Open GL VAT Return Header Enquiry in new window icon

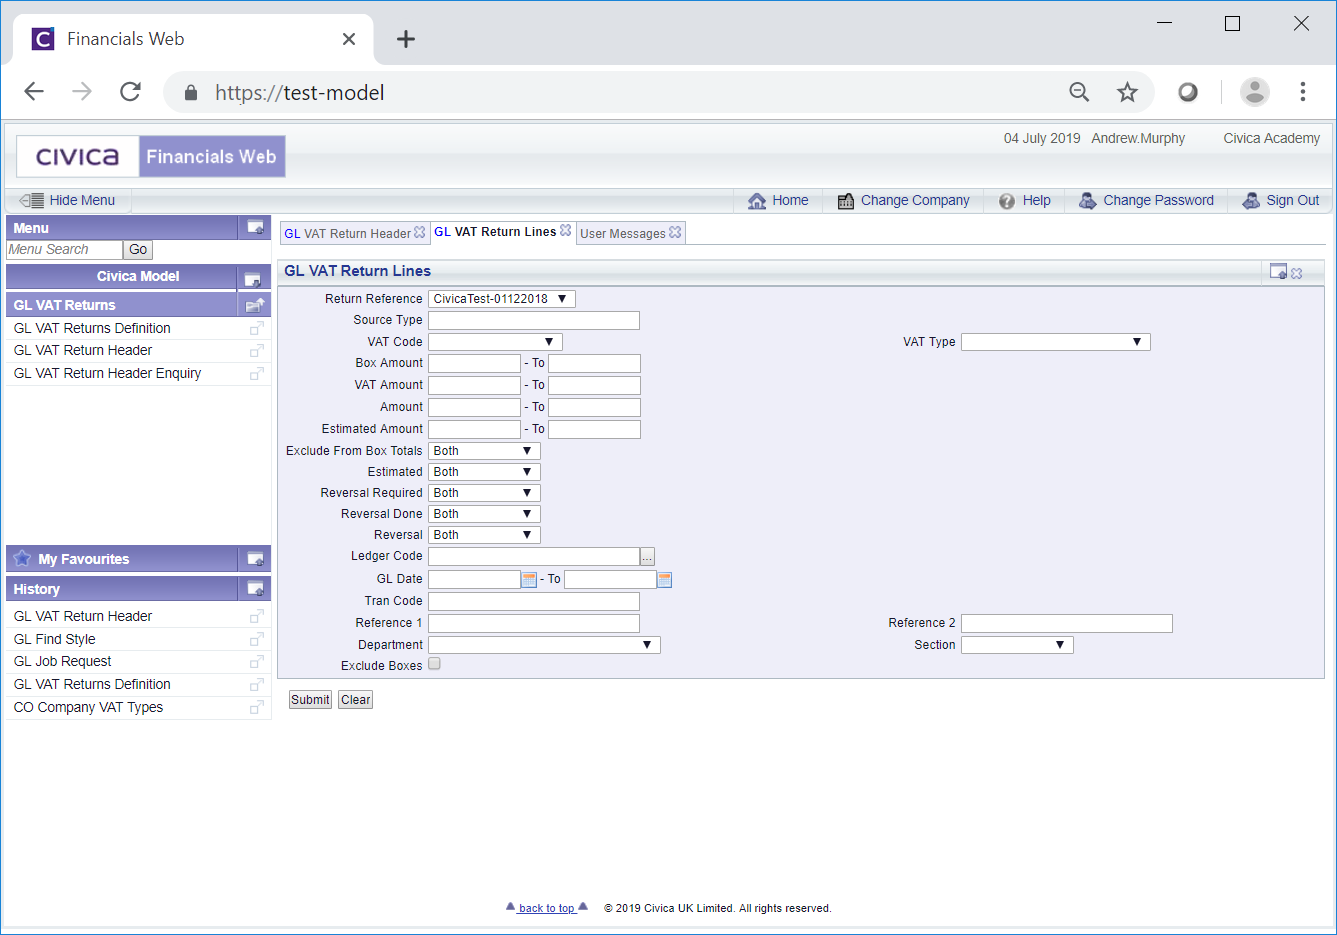pos(257,374)
